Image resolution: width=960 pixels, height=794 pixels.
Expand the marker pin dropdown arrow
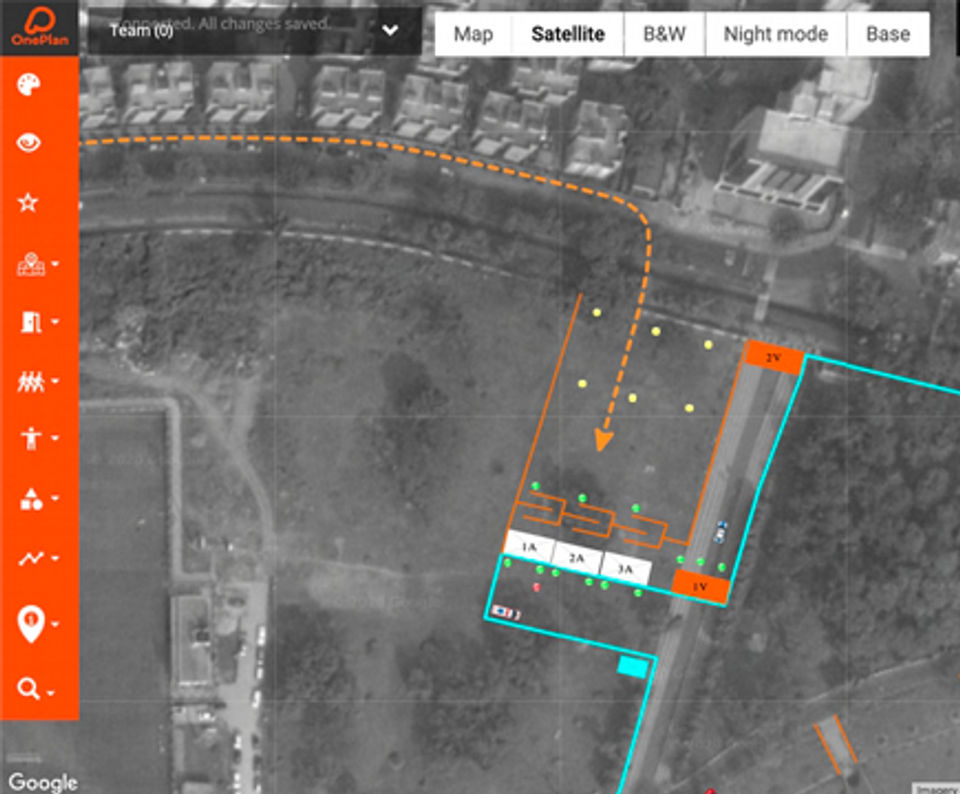point(55,624)
